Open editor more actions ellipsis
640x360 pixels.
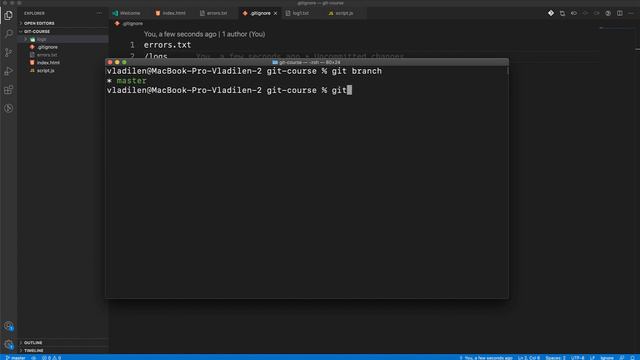631,13
